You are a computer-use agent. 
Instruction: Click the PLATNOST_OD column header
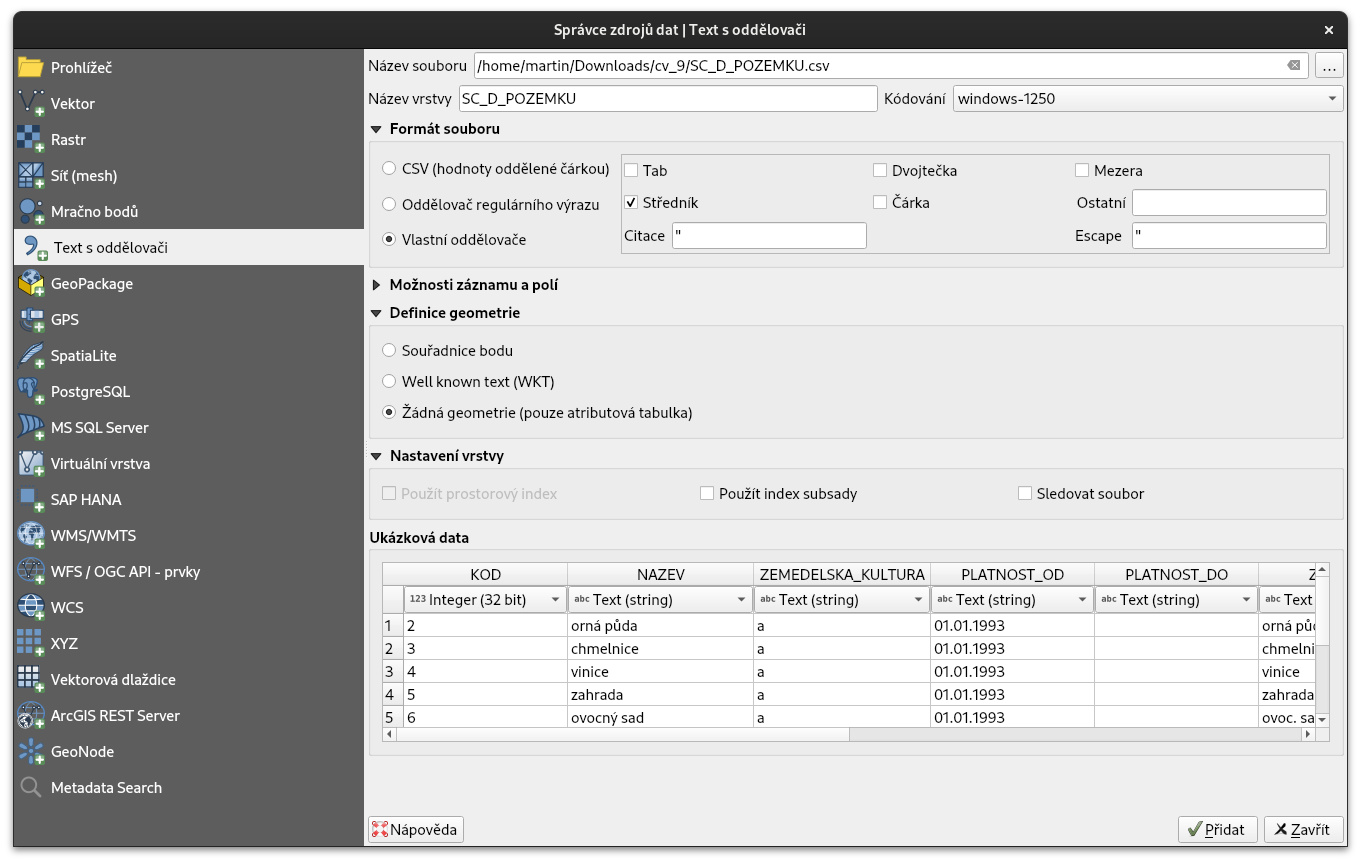pos(1012,575)
